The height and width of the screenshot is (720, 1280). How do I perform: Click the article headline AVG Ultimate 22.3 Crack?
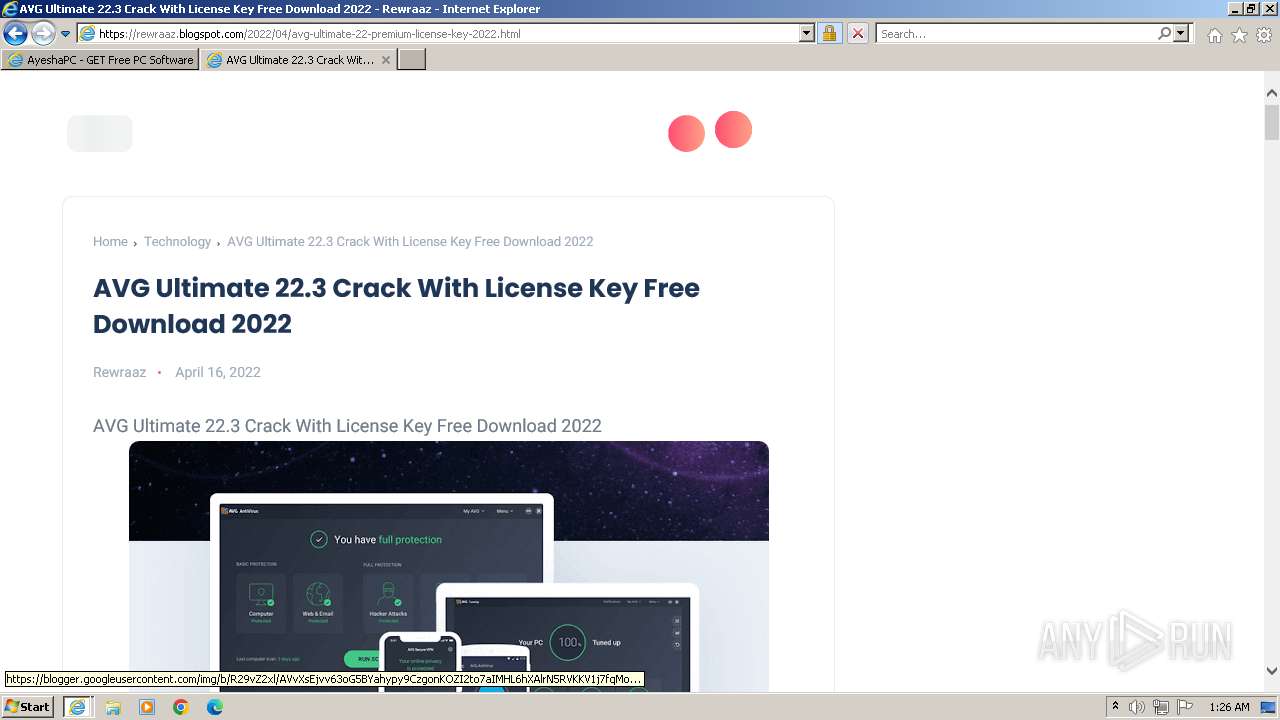pos(396,306)
